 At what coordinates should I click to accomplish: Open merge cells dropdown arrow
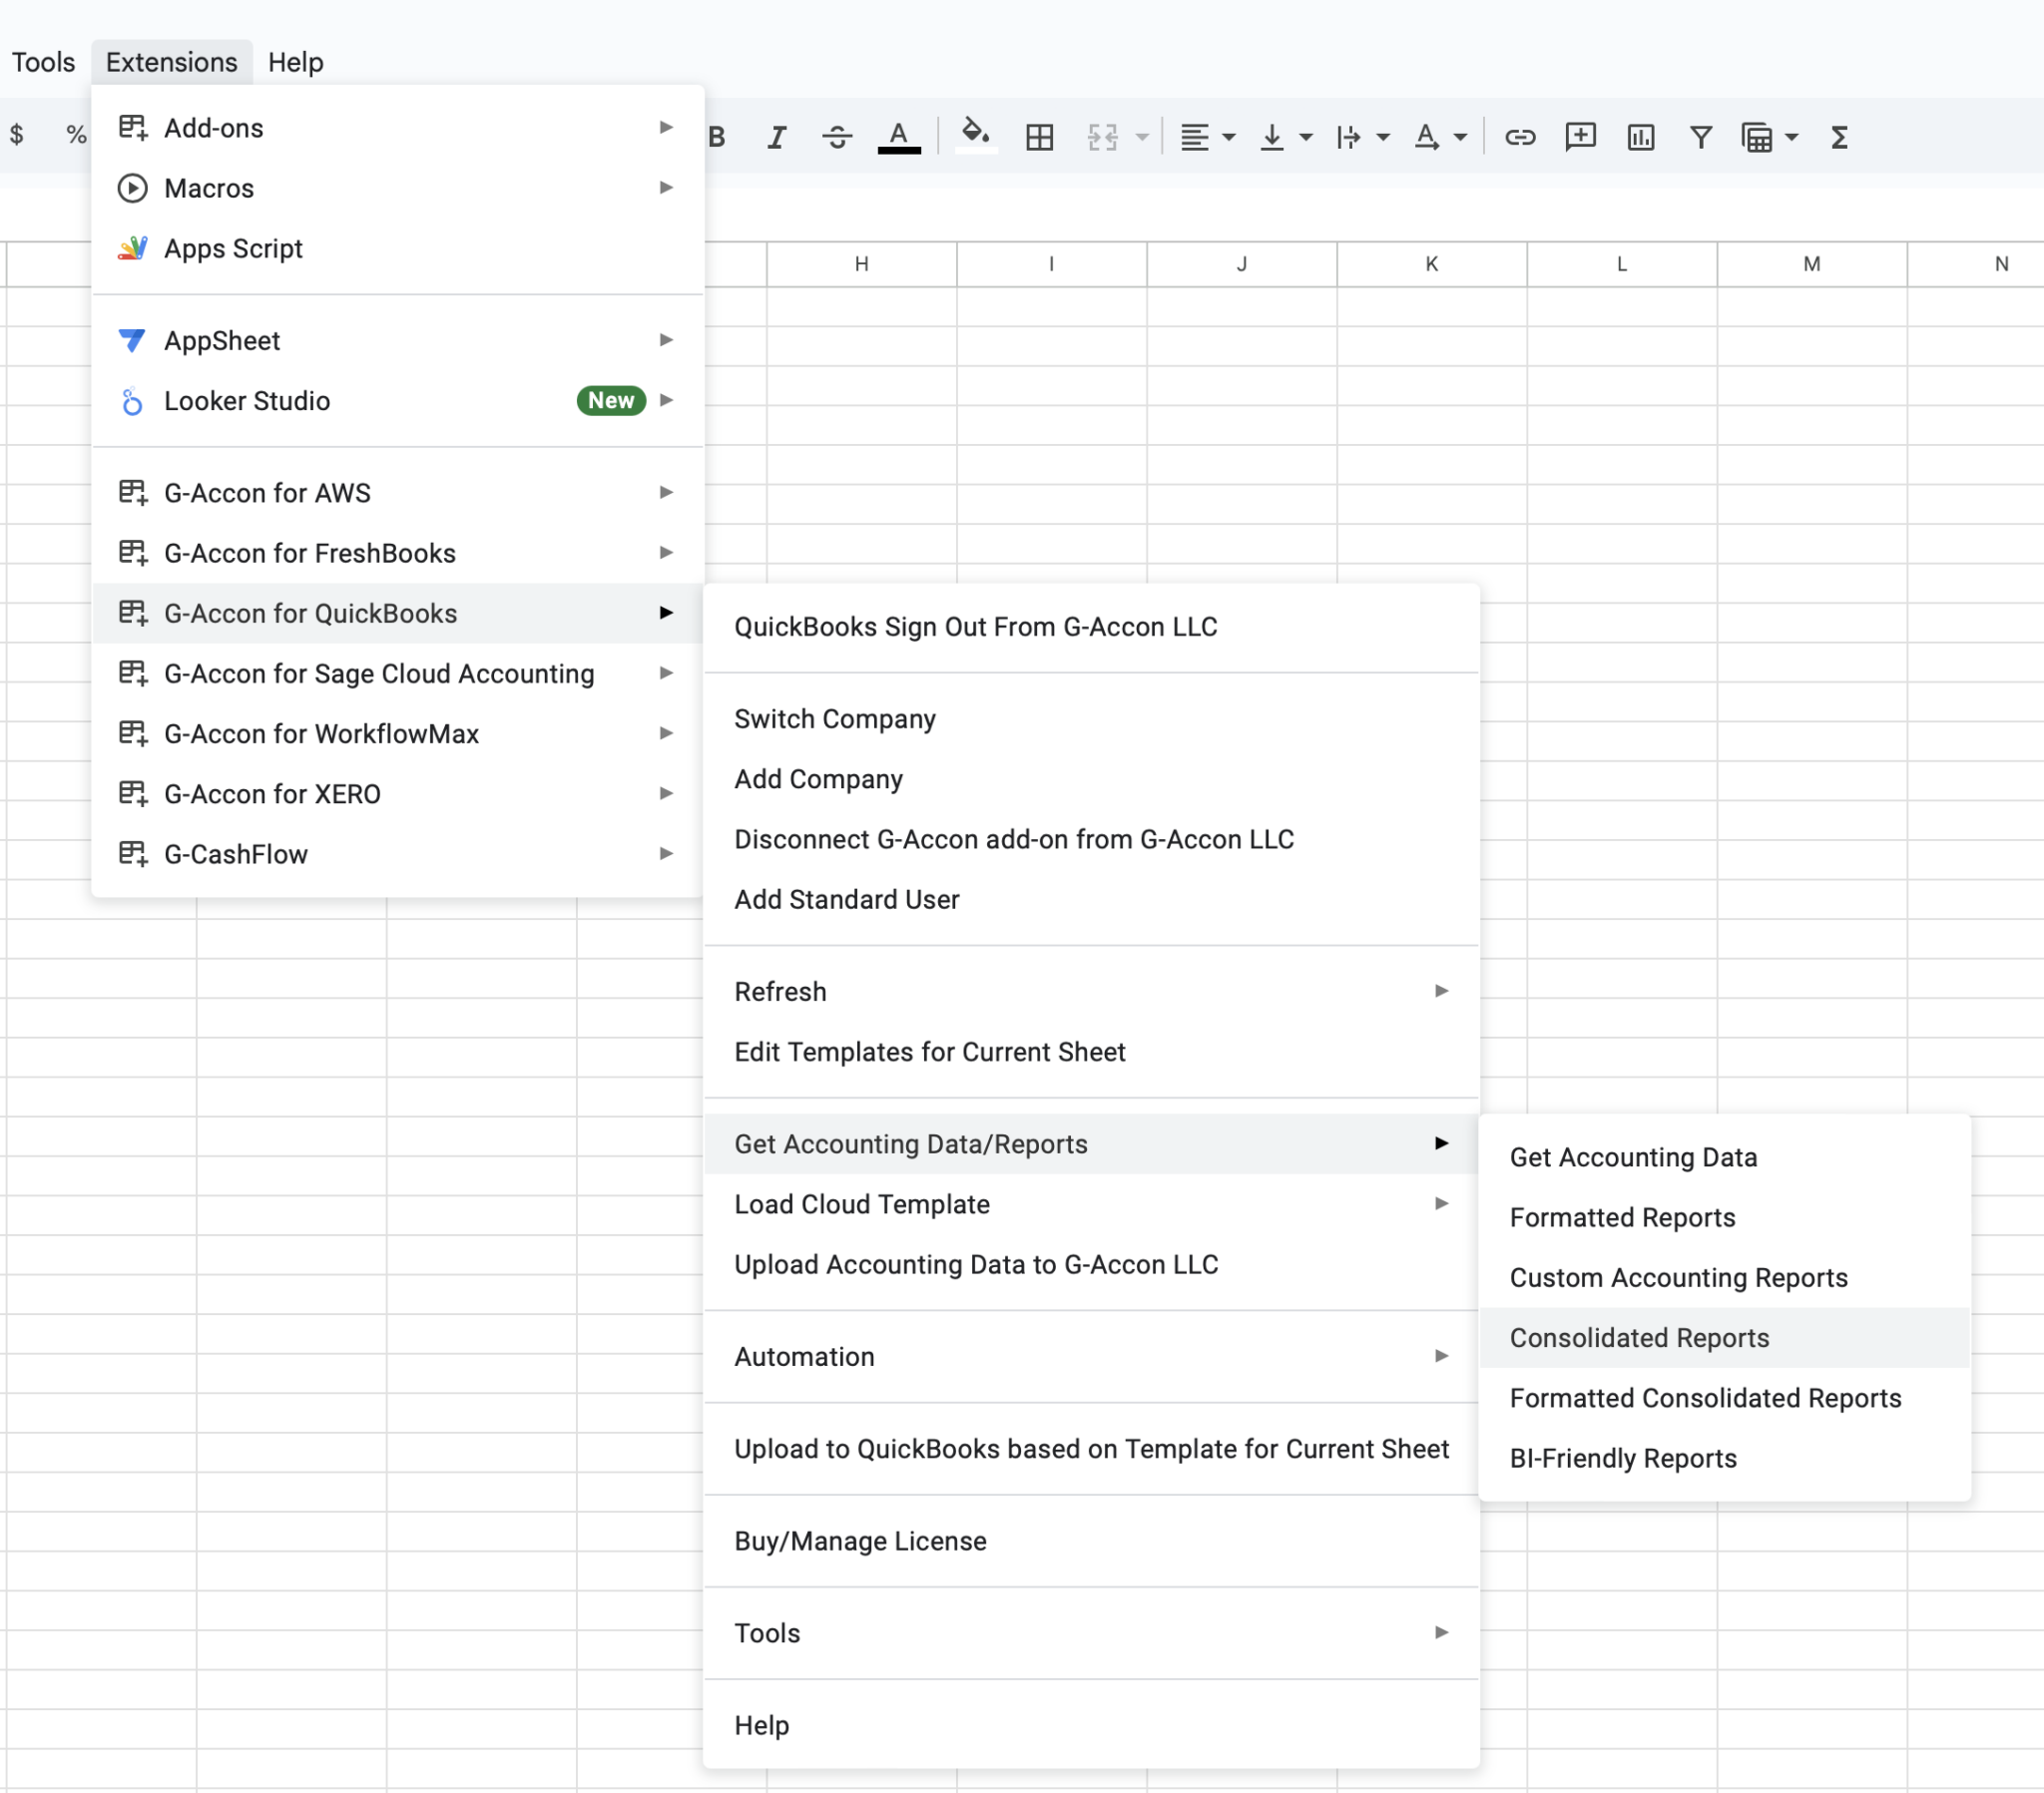pos(1142,137)
